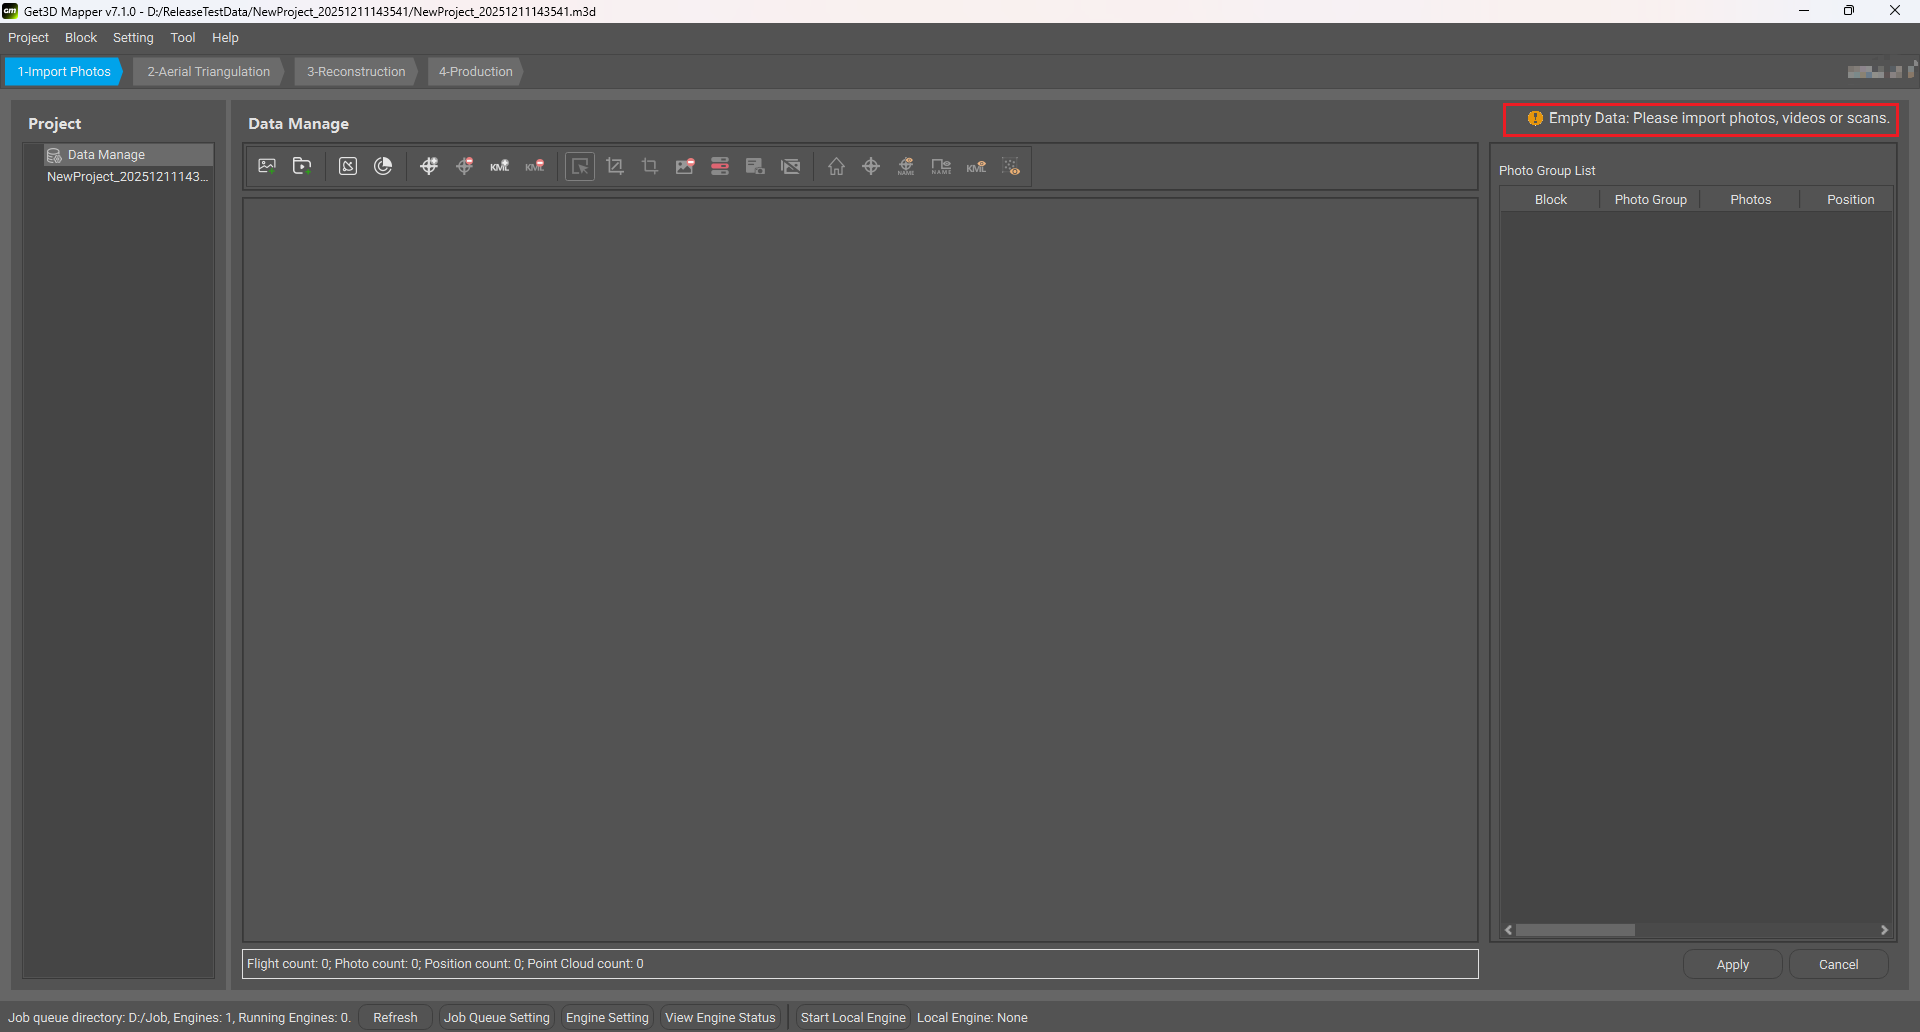Click the delete photo icon
This screenshot has width=1920, height=1032.
[685, 166]
